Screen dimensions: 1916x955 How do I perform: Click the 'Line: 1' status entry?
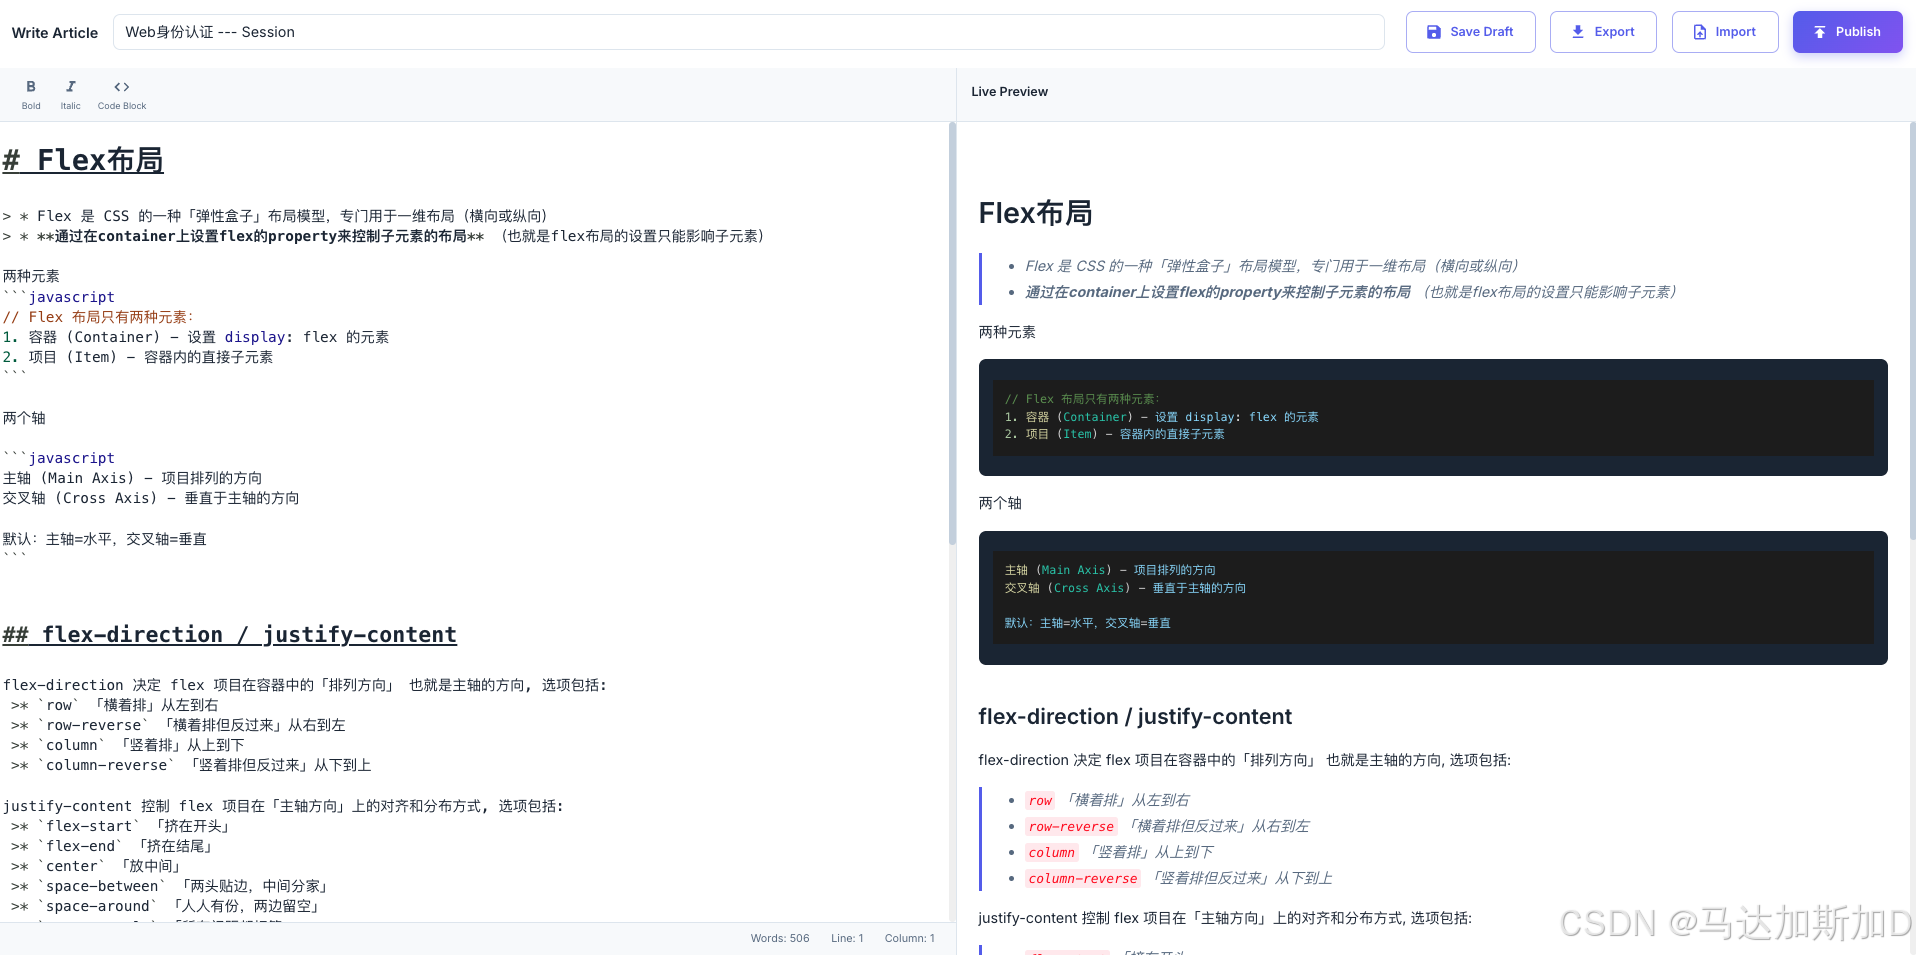[847, 938]
